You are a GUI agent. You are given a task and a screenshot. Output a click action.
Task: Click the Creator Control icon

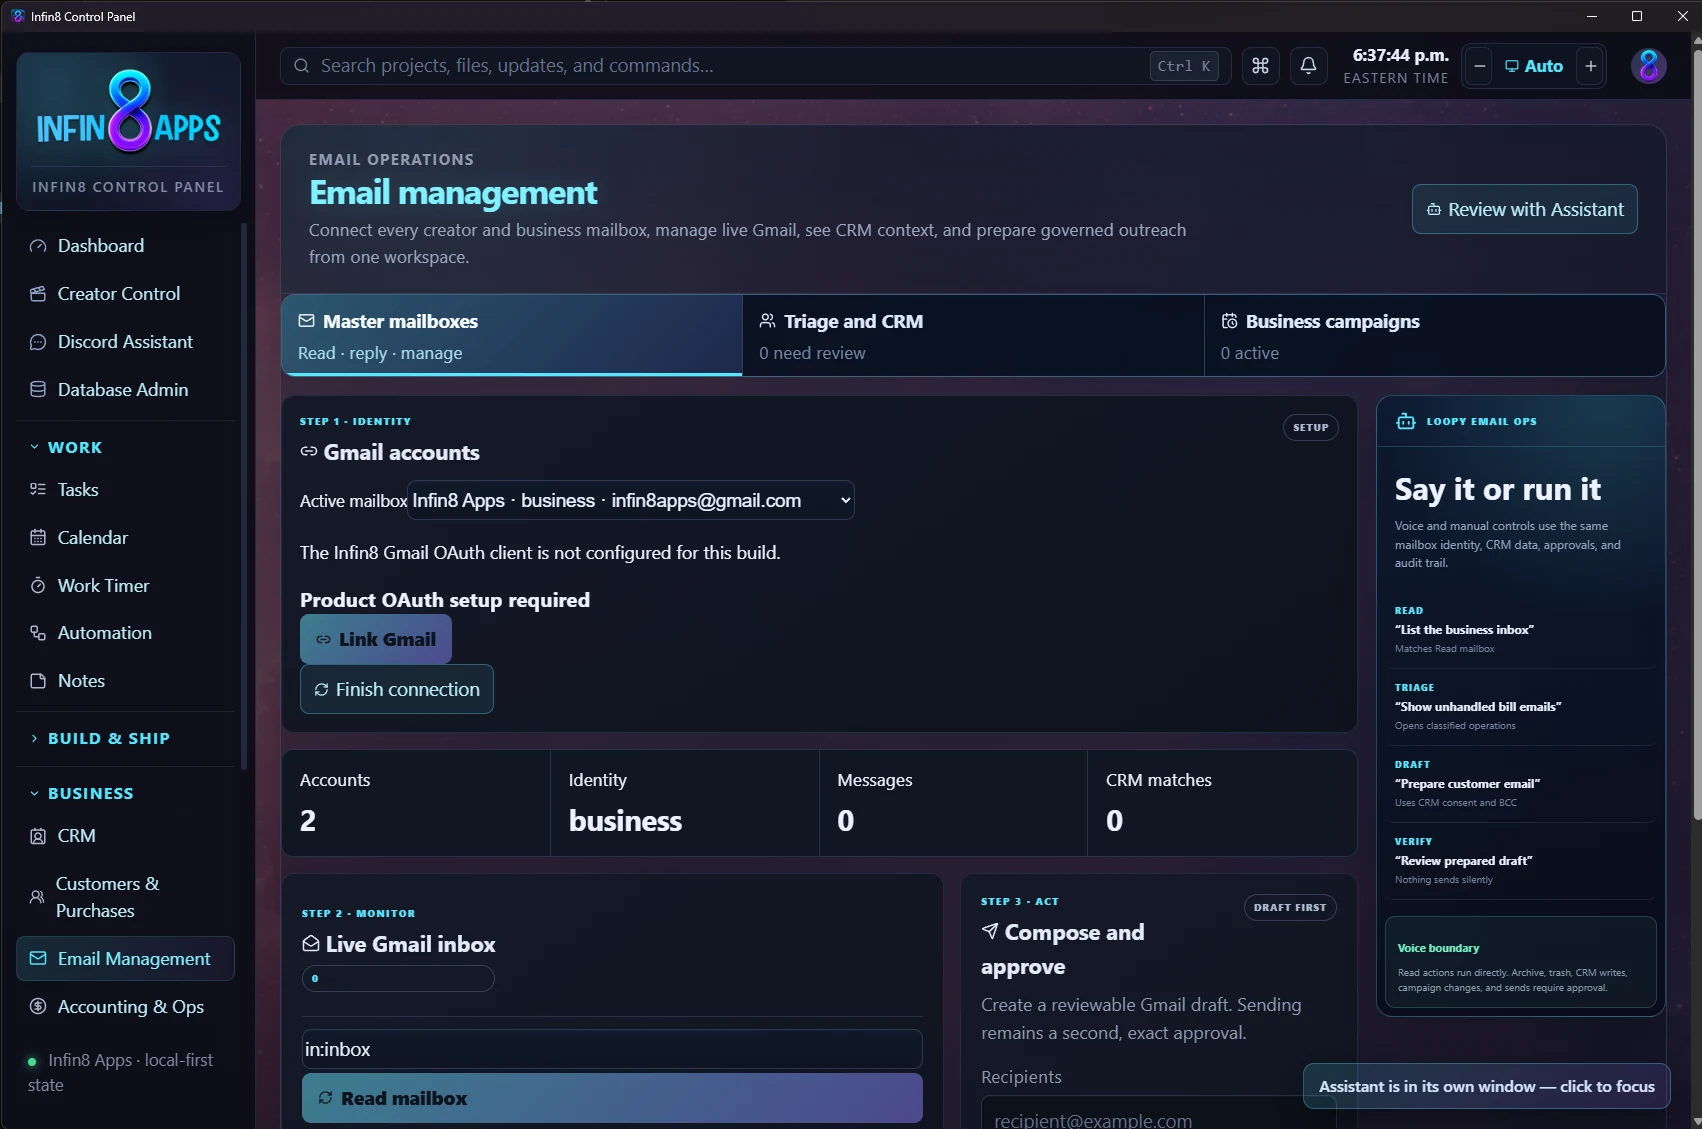(38, 294)
